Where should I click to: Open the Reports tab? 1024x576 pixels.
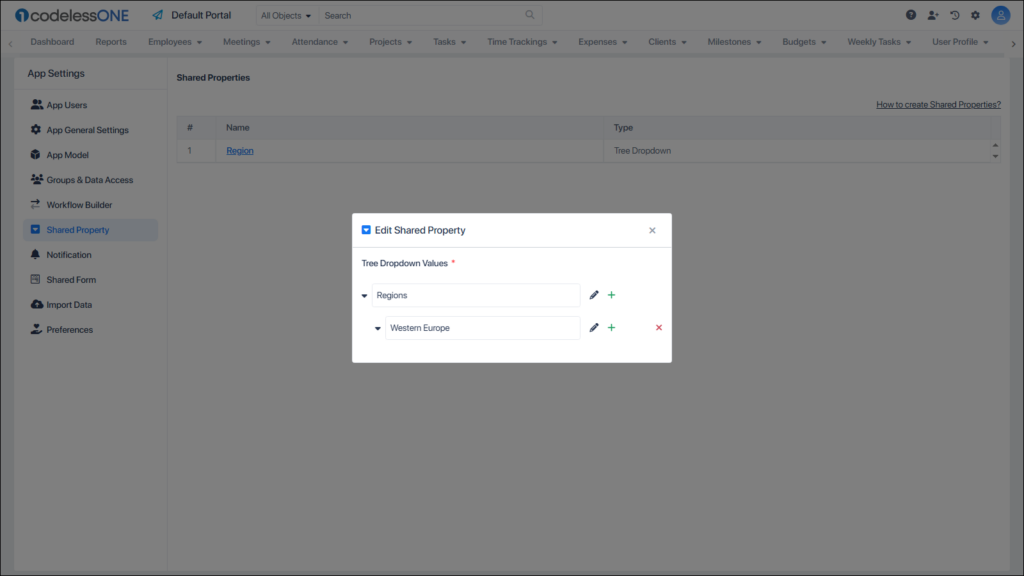[x=111, y=42]
